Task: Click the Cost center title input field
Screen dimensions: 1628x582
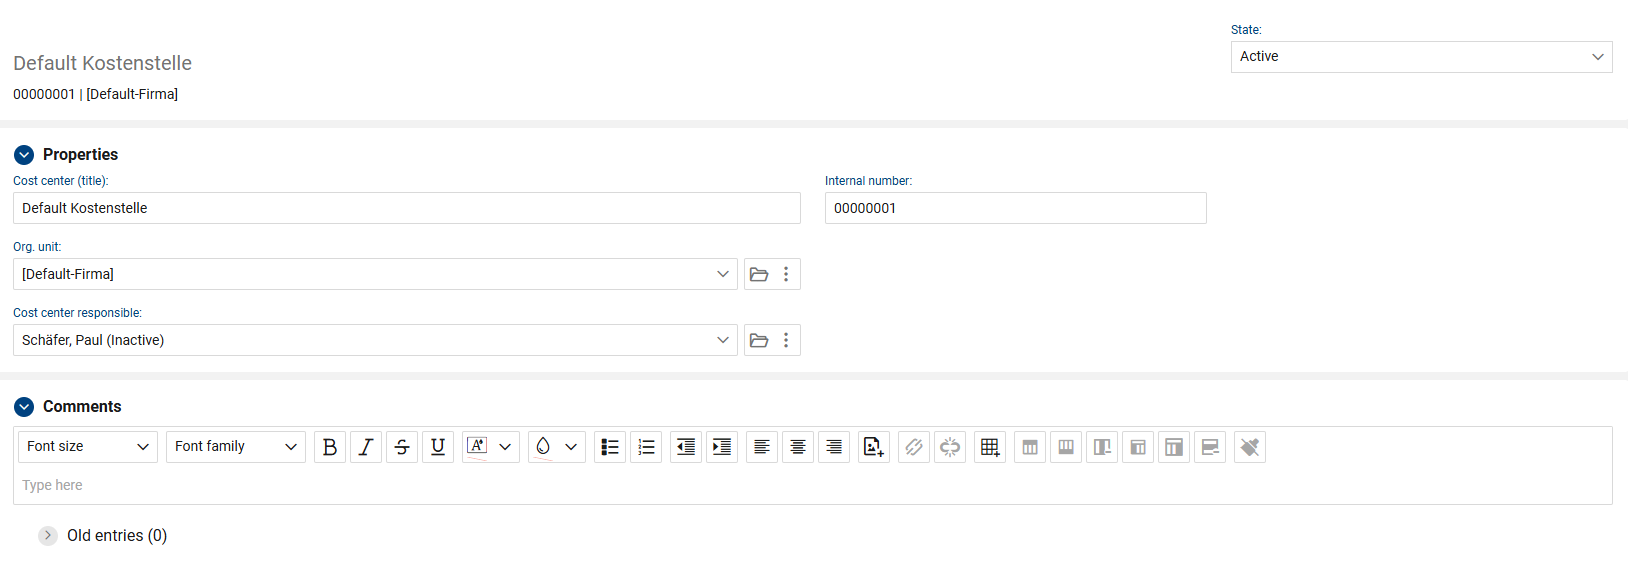Action: click(407, 208)
